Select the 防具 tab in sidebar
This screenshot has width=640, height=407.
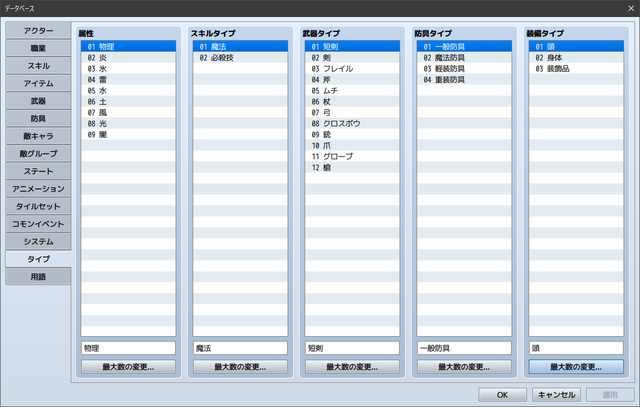click(38, 118)
